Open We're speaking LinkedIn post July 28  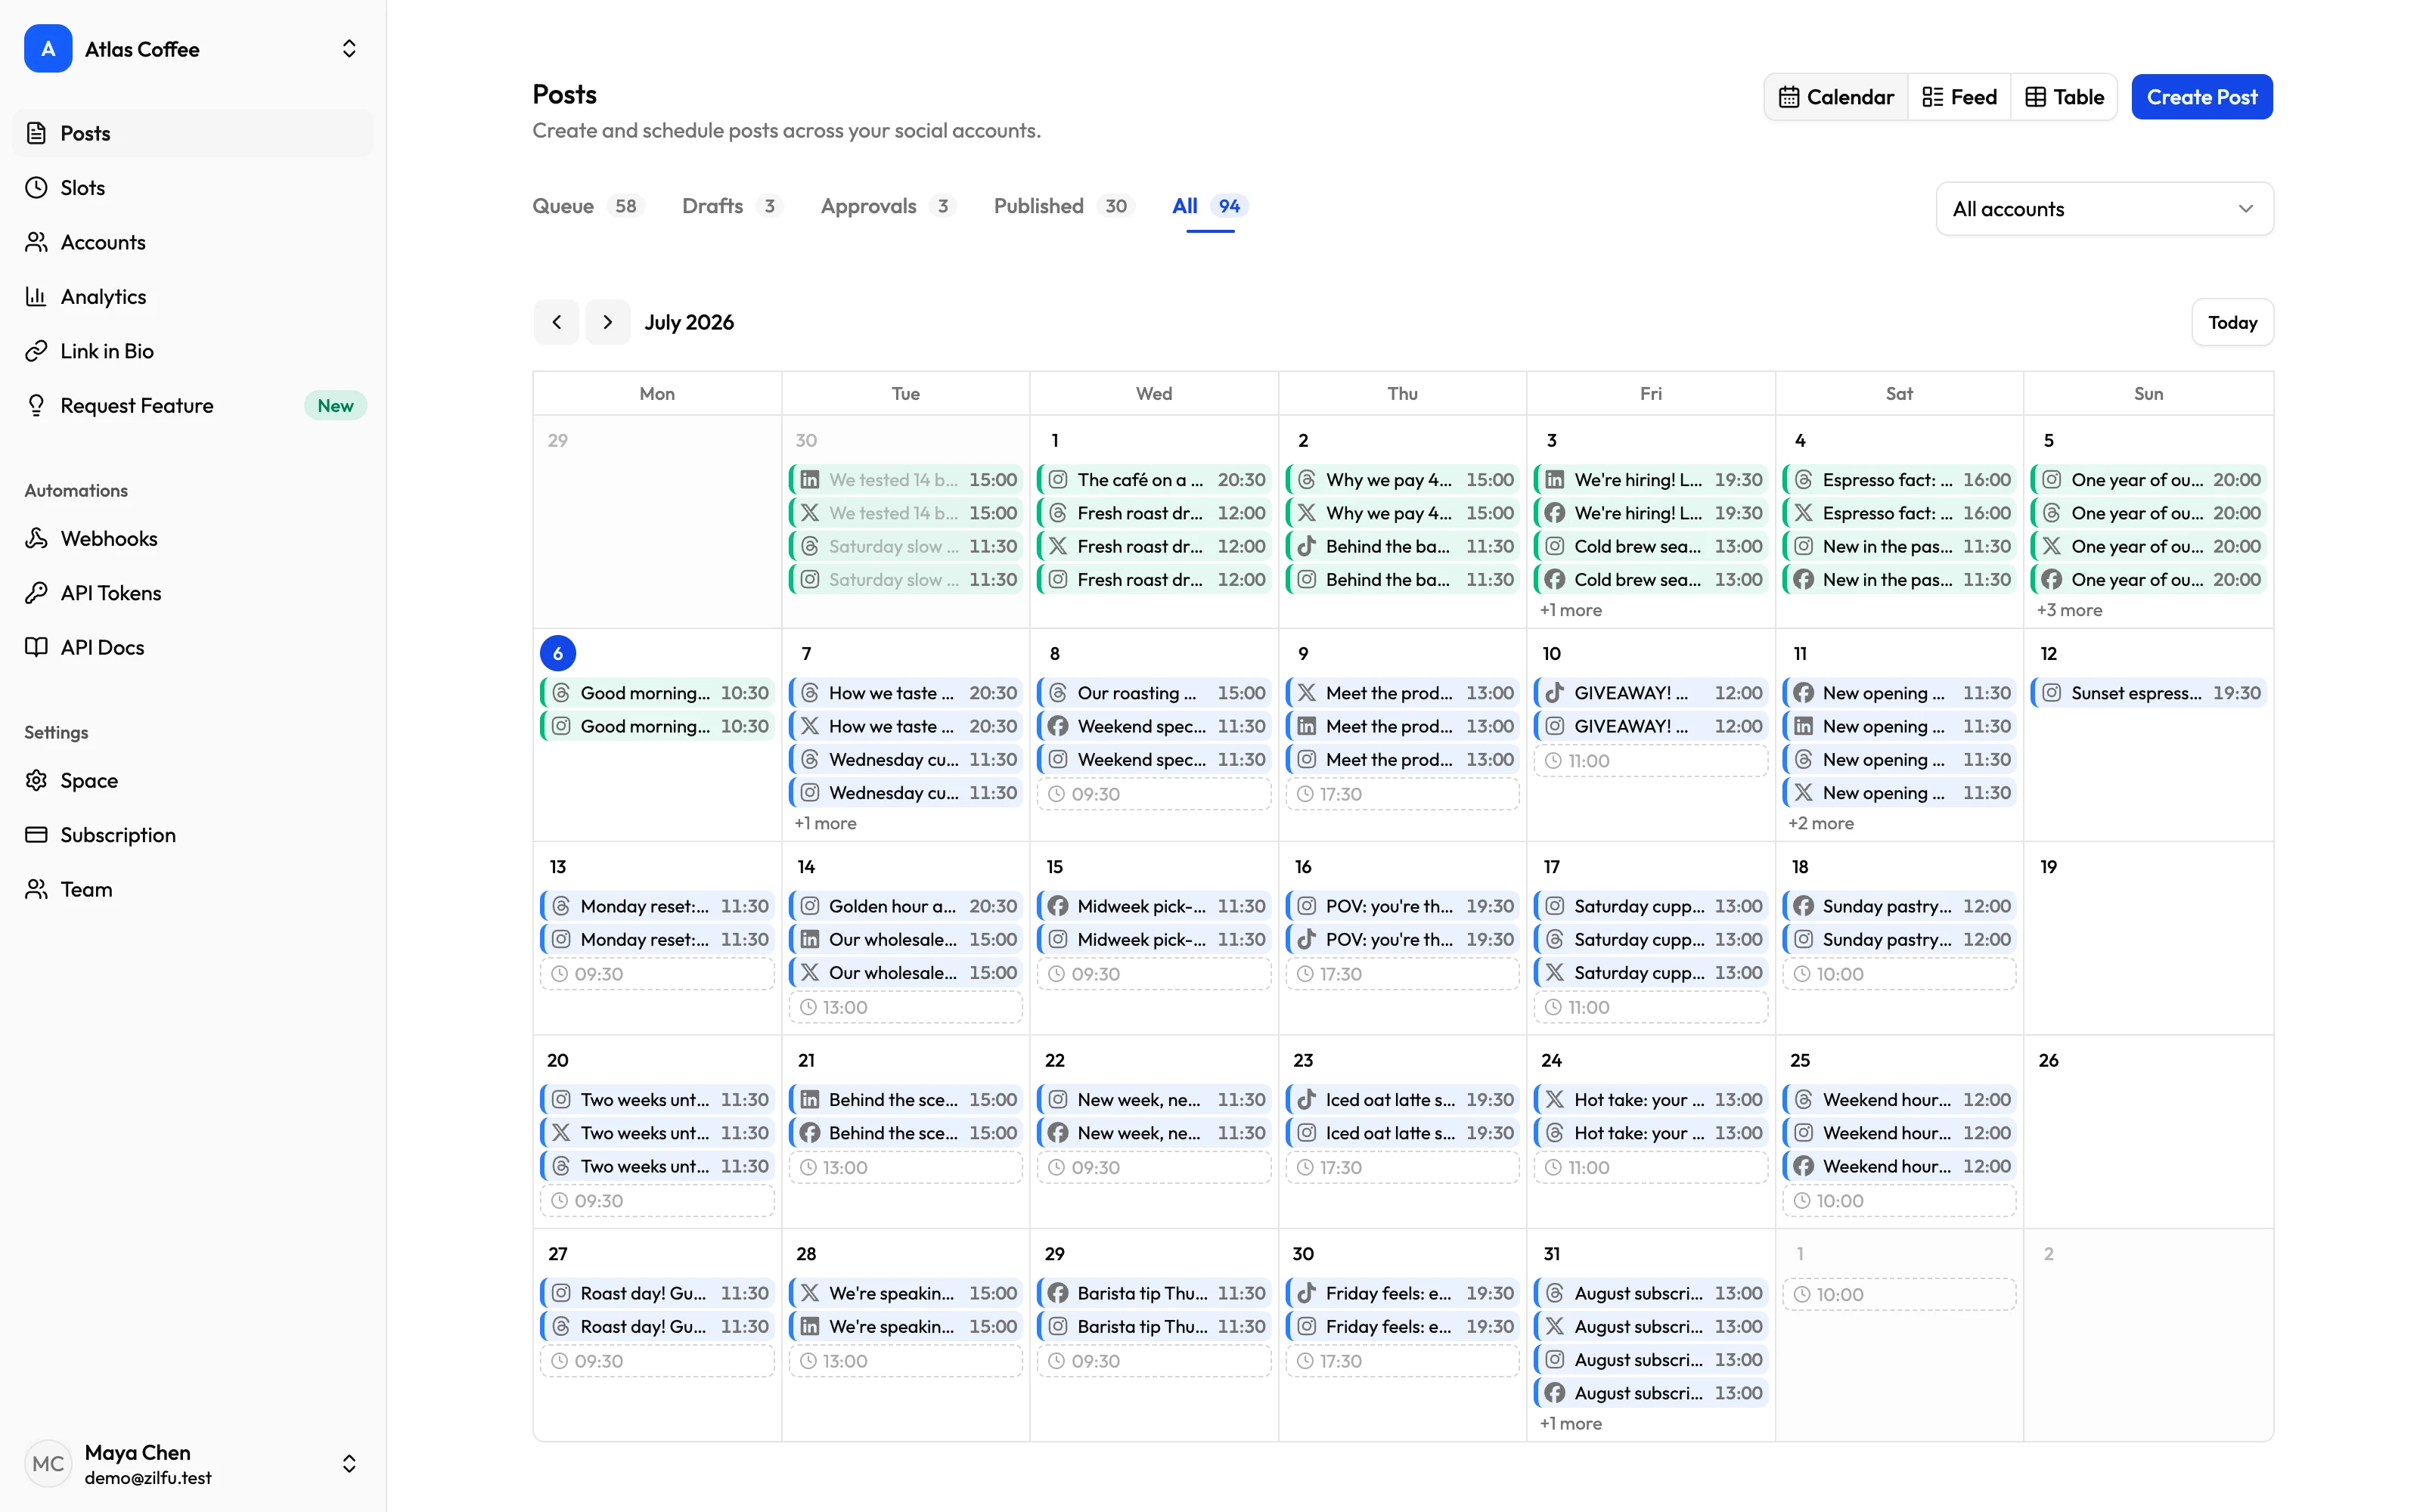point(906,1326)
